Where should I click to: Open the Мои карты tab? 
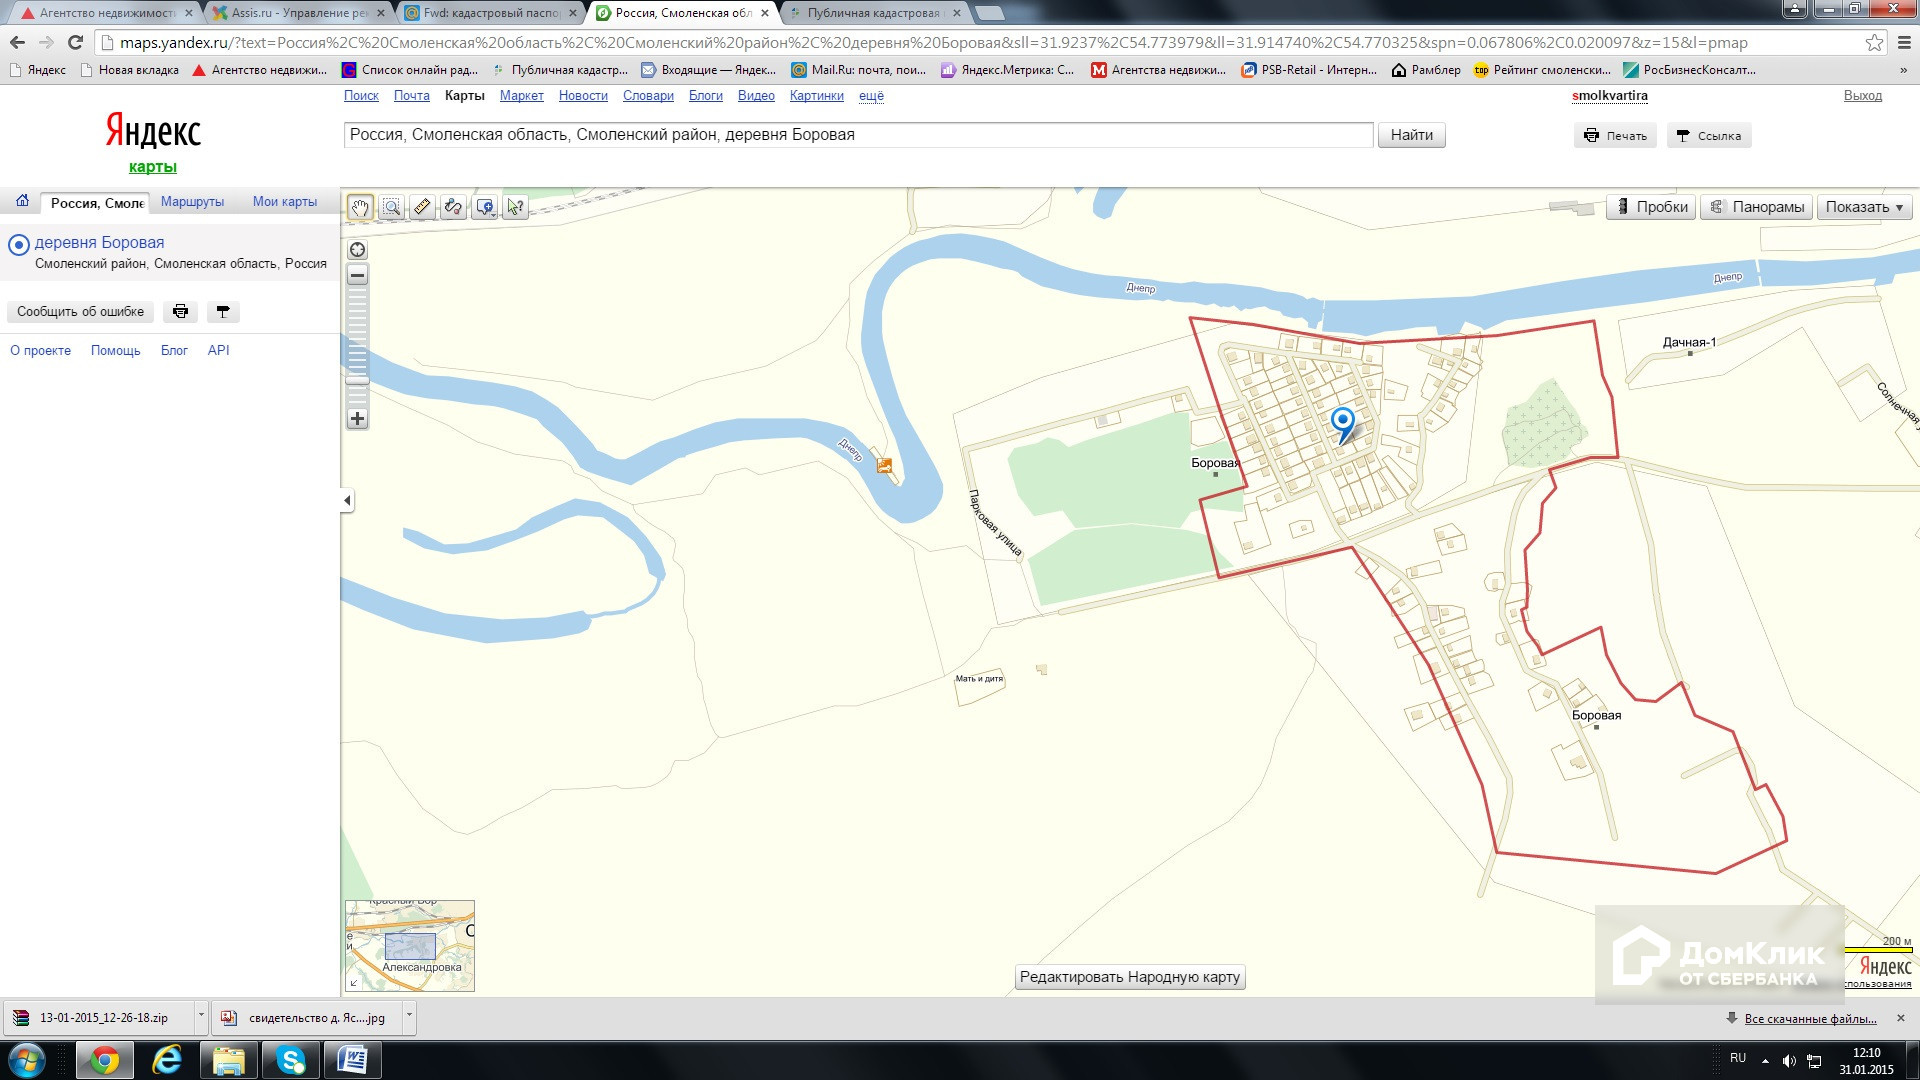tap(284, 202)
